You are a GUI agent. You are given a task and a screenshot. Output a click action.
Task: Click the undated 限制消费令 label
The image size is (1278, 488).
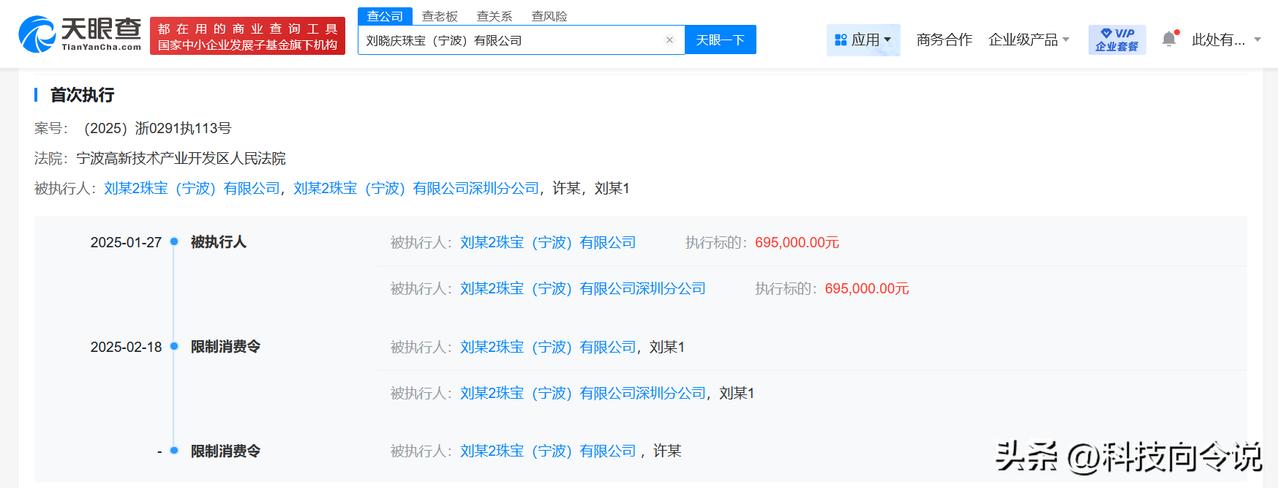(x=226, y=451)
